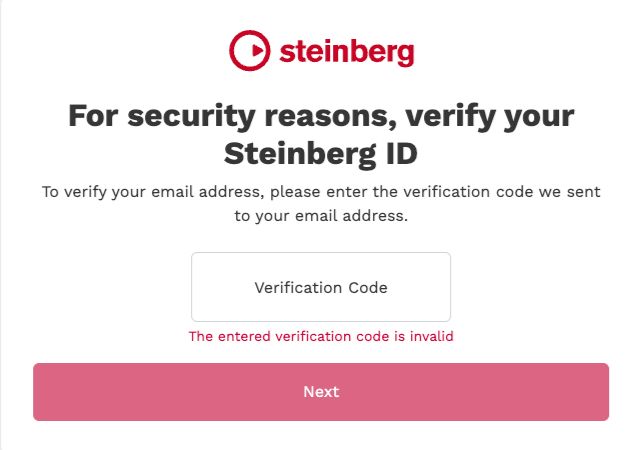640x450 pixels.
Task: Click the red Steinberg play-circle logo icon
Action: coord(249,49)
